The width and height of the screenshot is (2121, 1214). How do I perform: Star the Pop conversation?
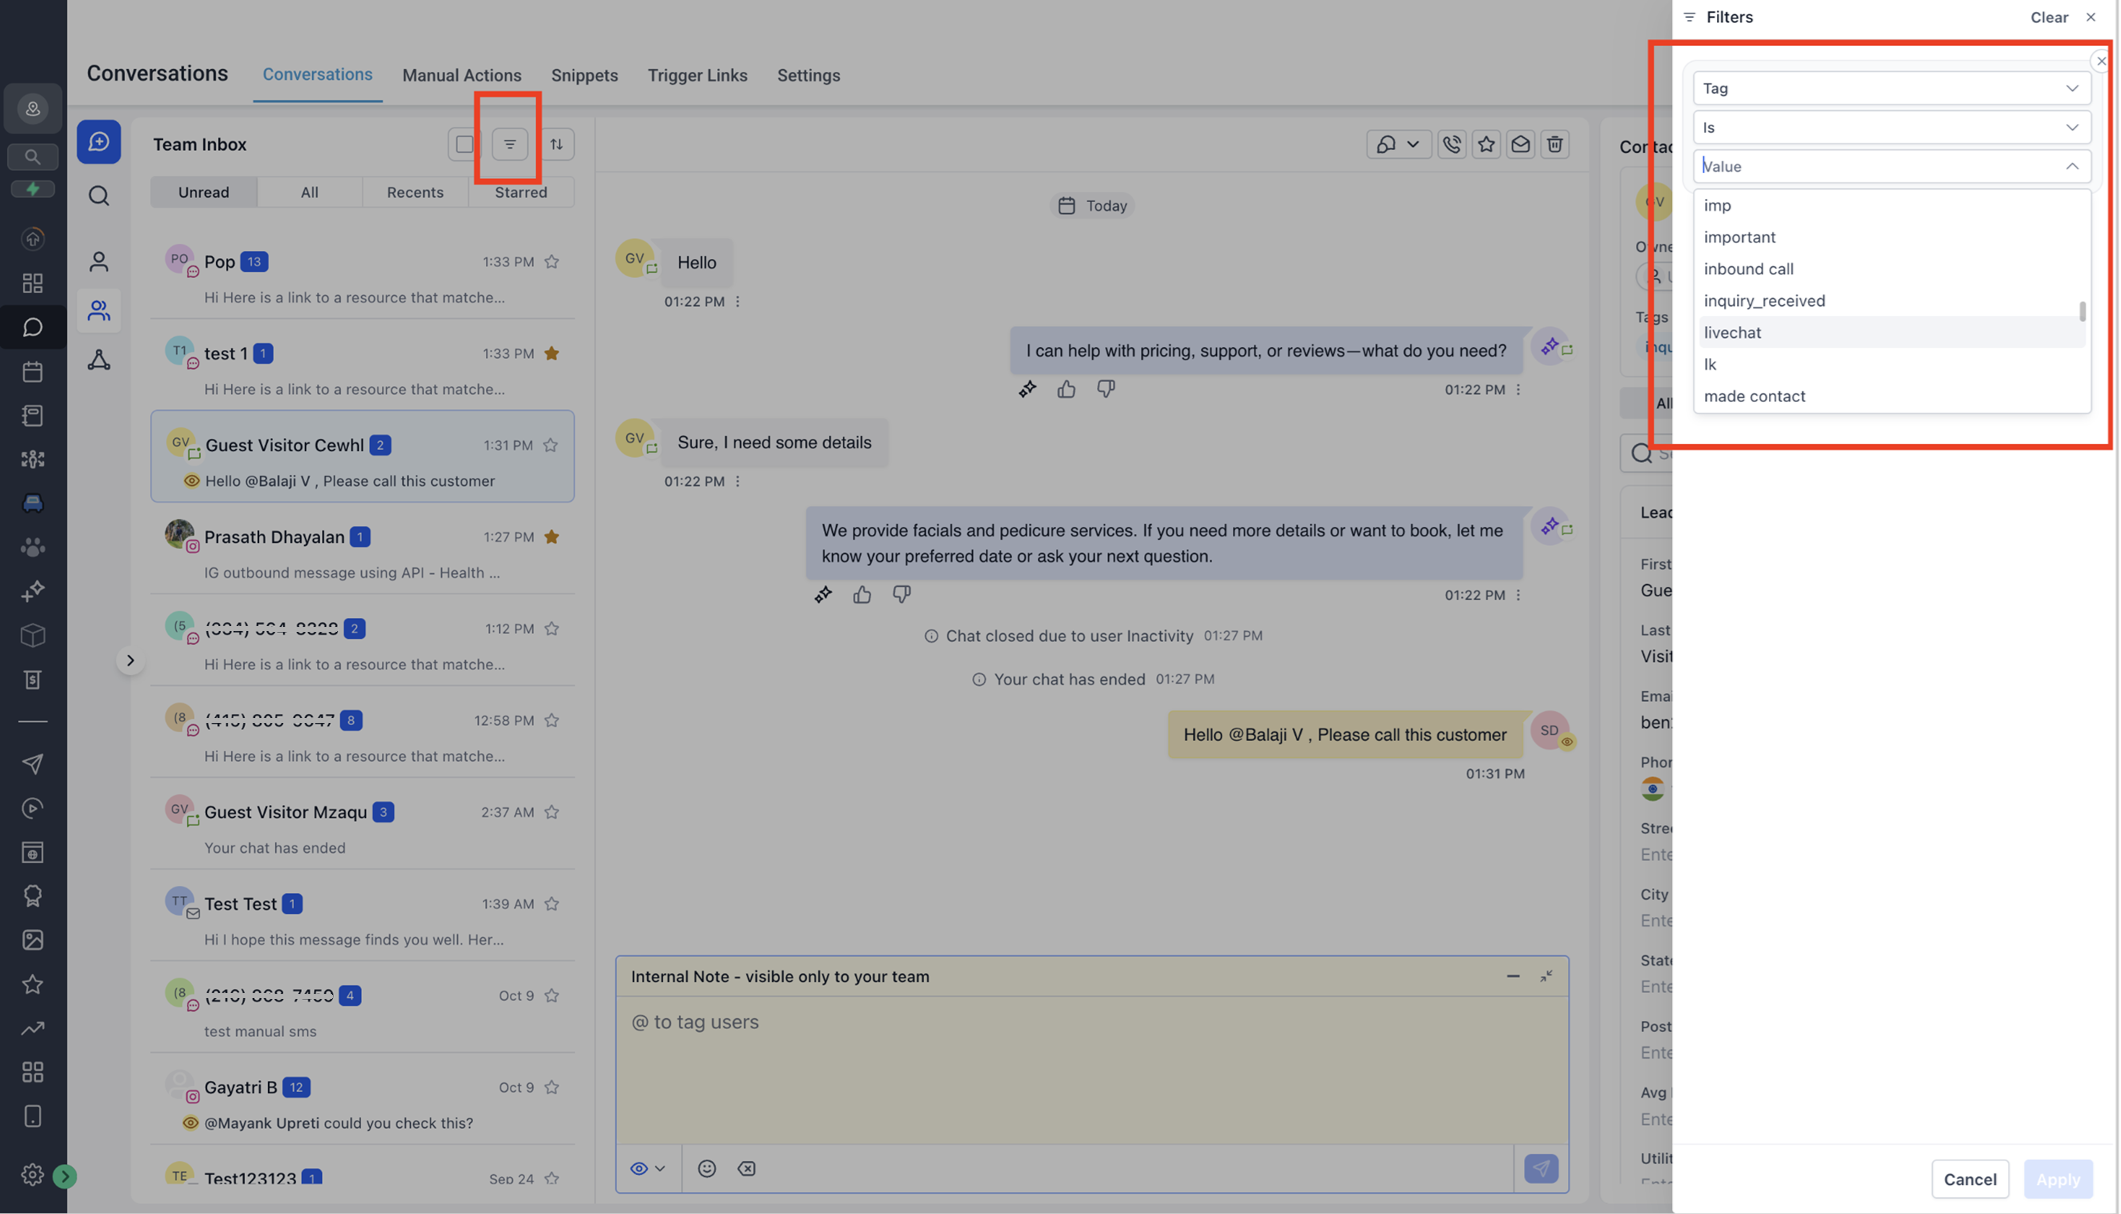[552, 262]
